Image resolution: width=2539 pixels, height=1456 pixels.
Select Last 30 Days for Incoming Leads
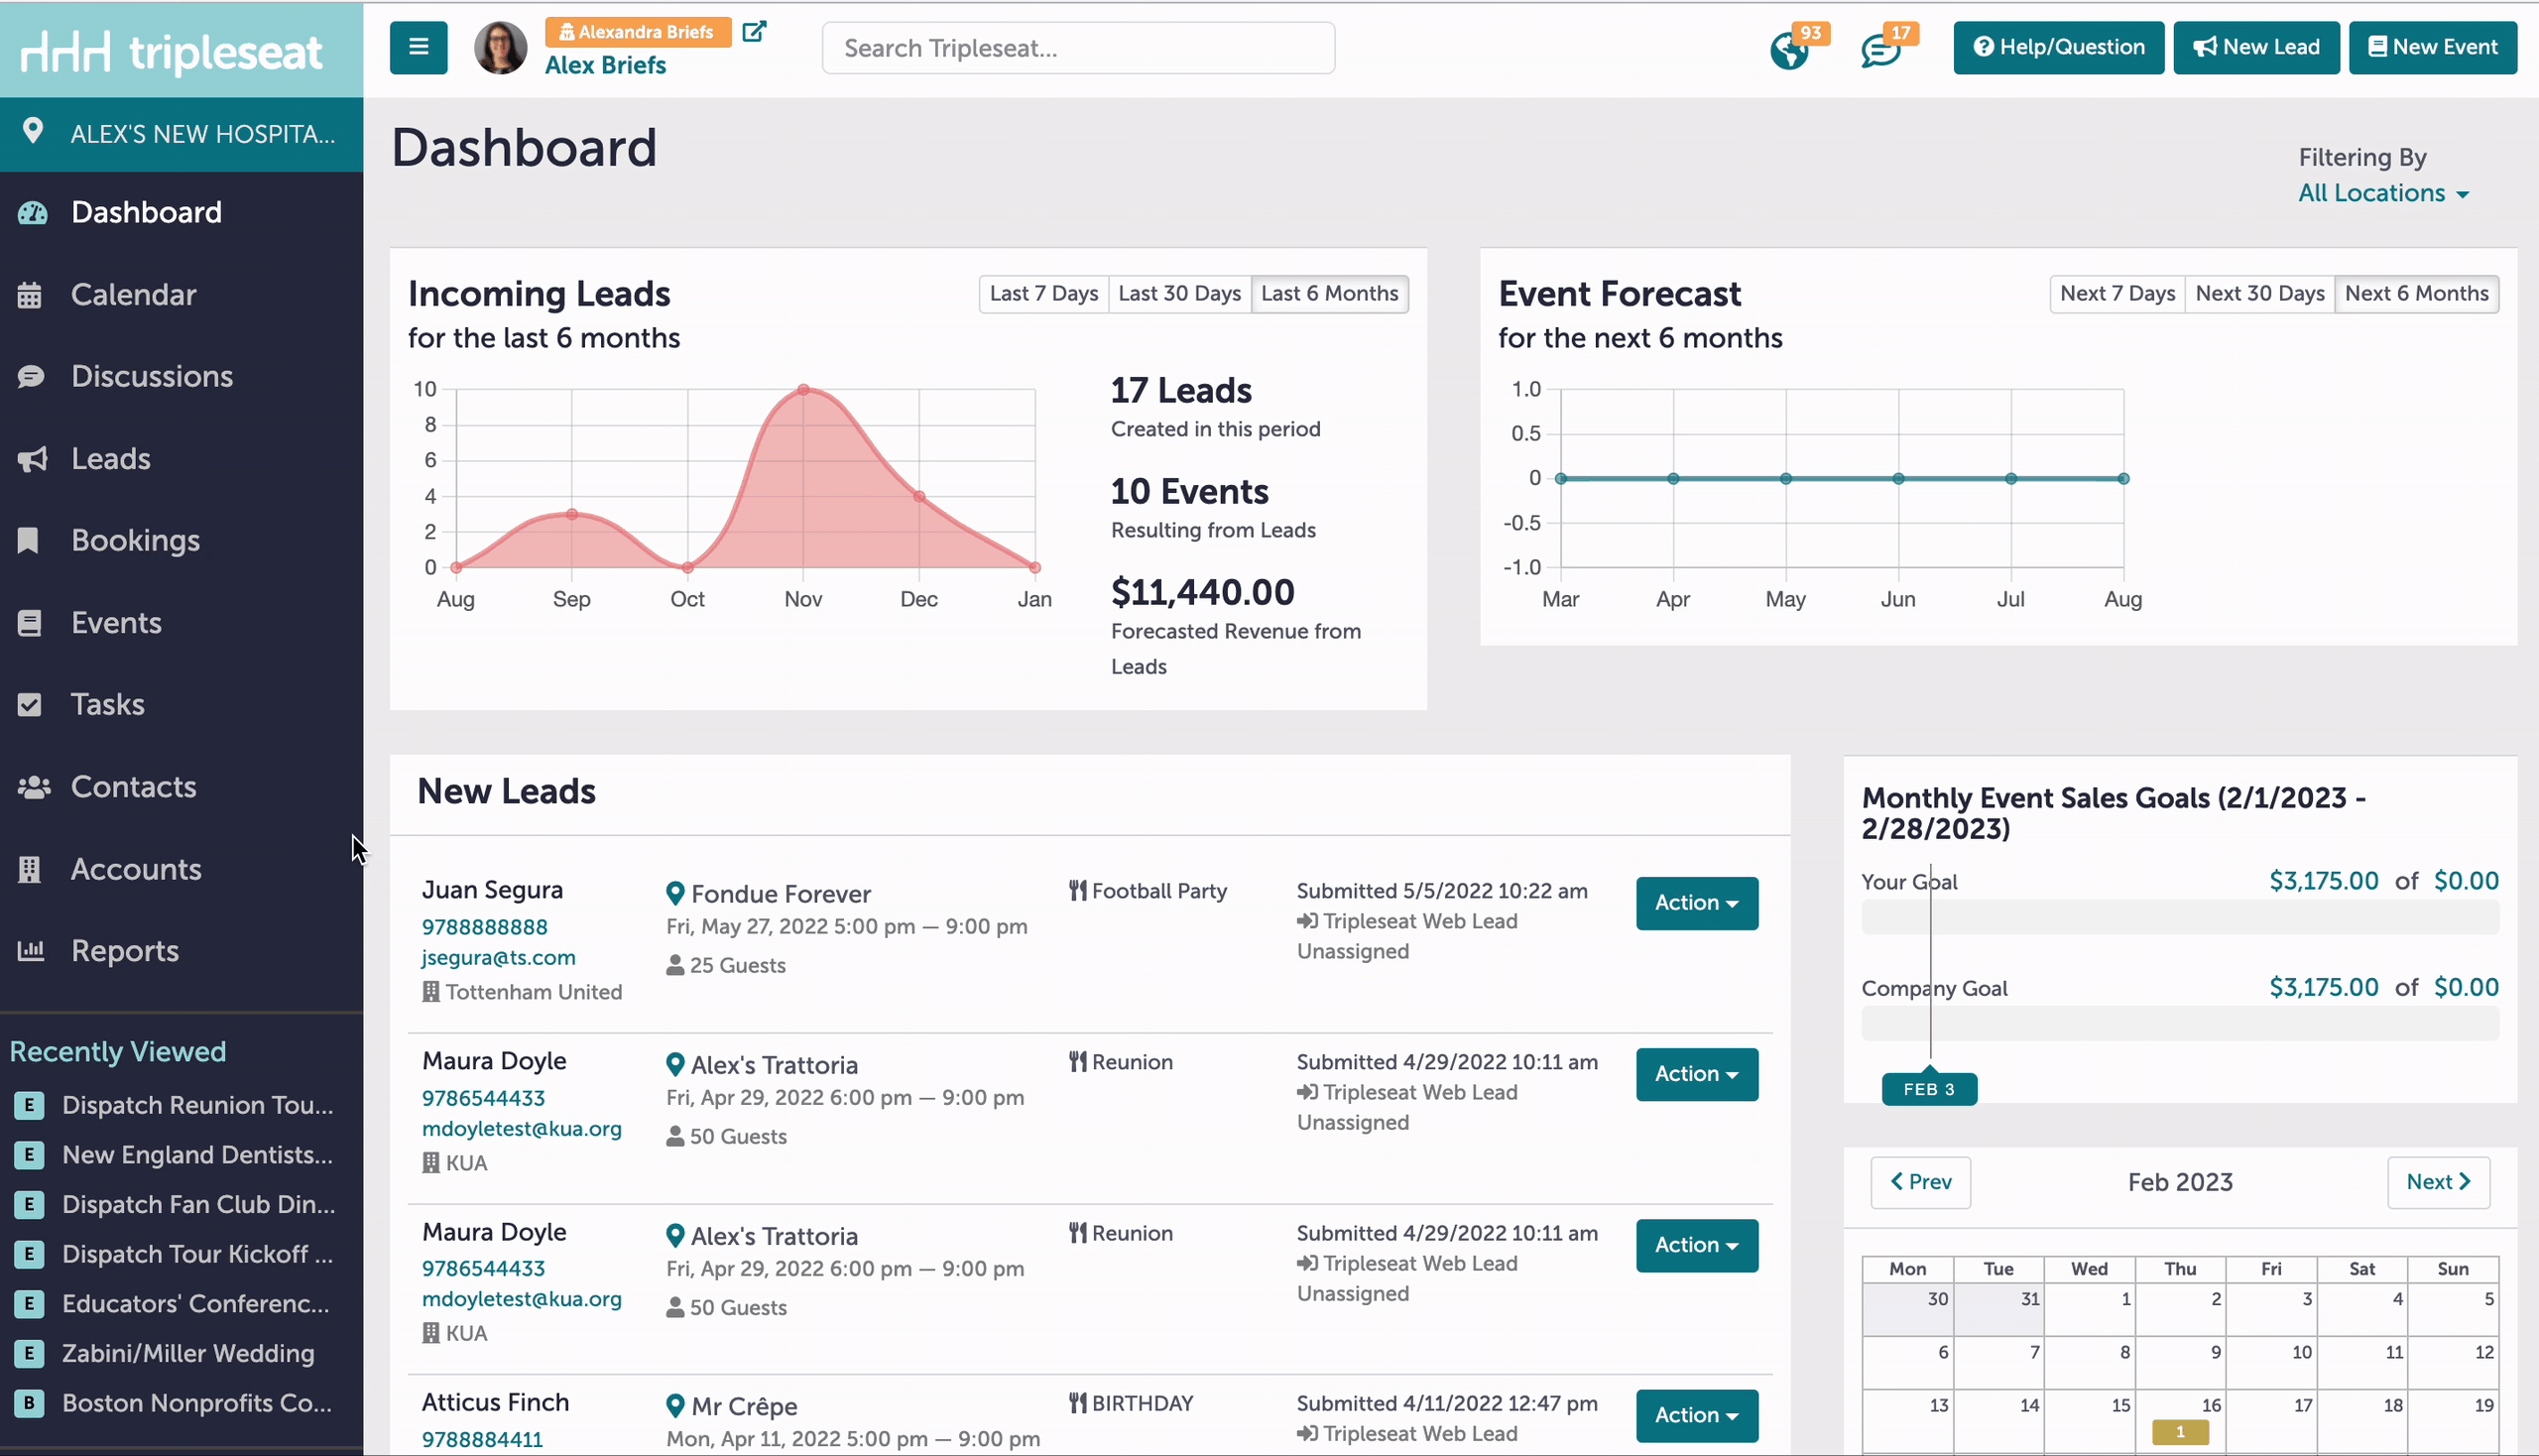click(x=1179, y=293)
